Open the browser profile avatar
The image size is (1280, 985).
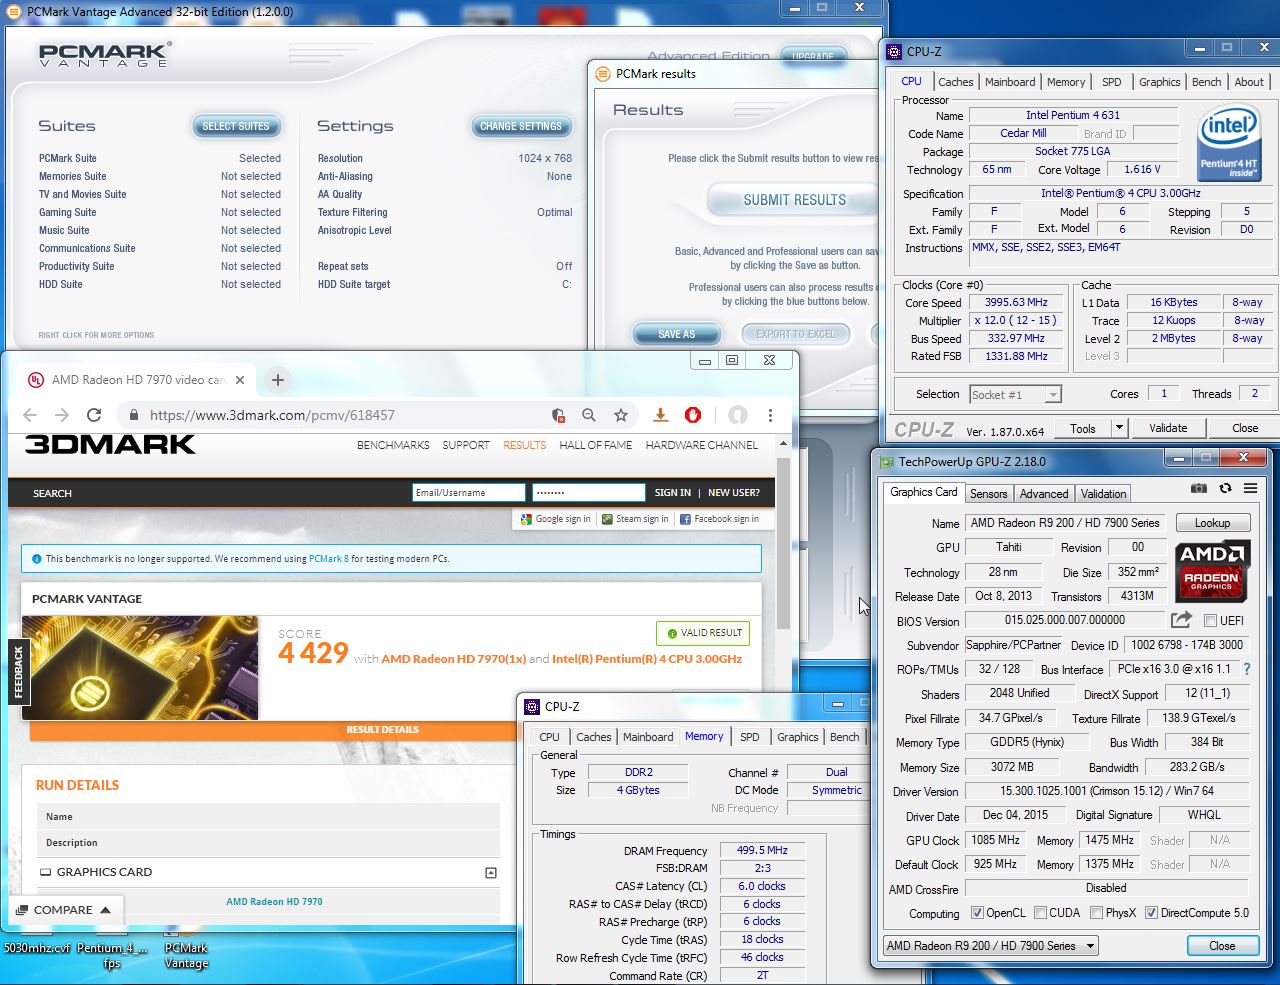(x=738, y=415)
